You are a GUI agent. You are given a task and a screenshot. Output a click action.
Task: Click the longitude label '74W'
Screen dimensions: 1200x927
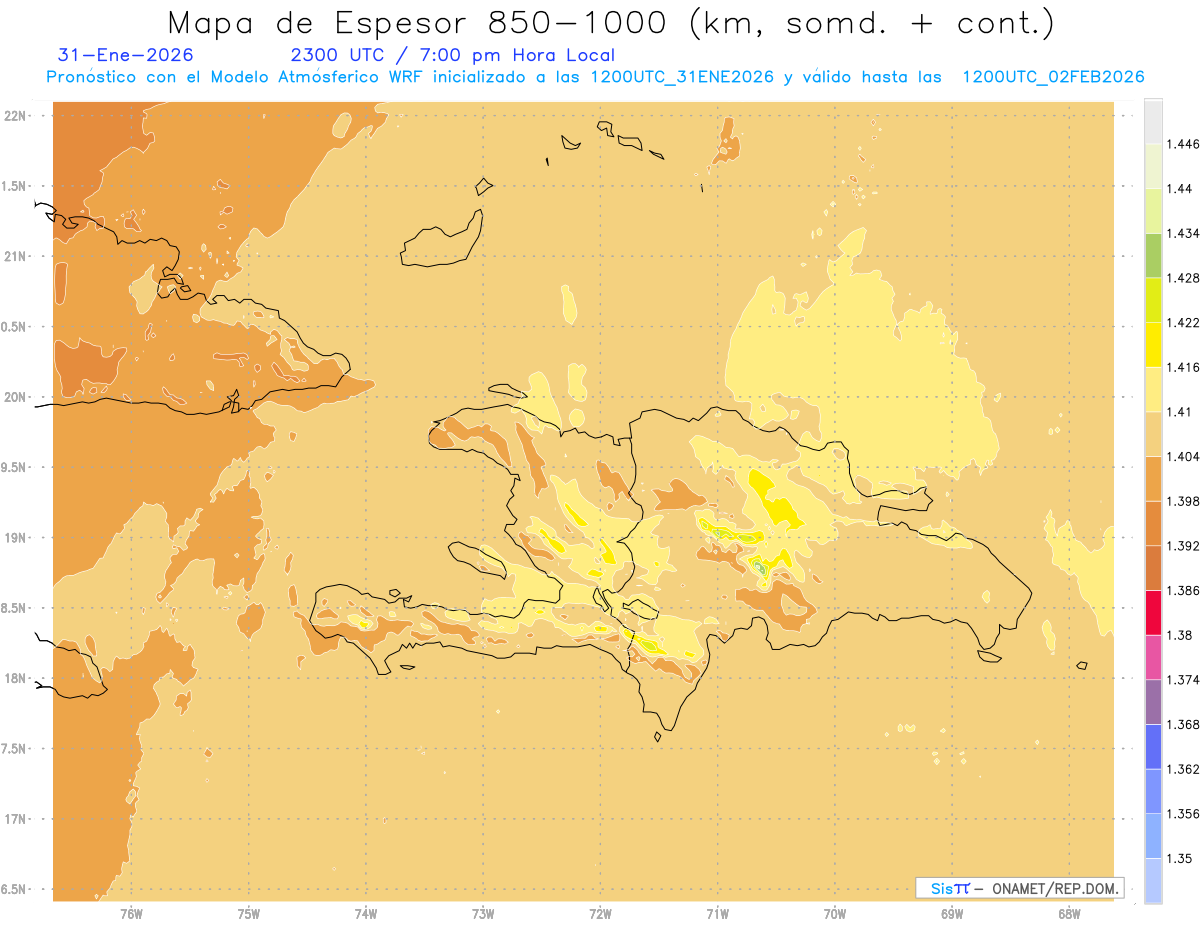tap(366, 914)
